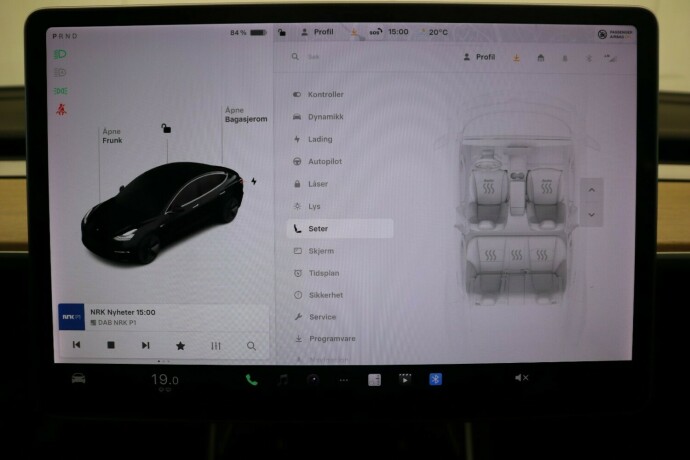Screen dimensions: 690x460
Task: Toggle the rear left seat heater
Action: click(491, 255)
